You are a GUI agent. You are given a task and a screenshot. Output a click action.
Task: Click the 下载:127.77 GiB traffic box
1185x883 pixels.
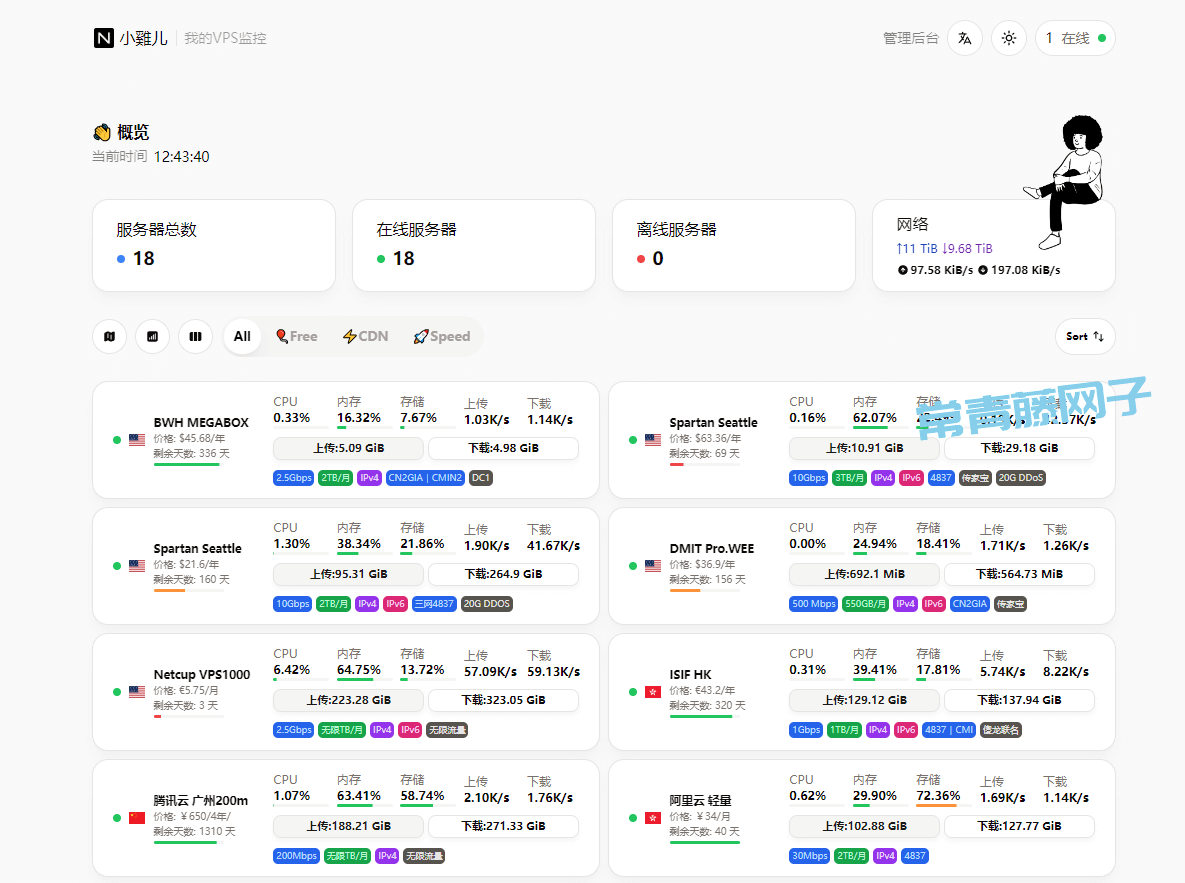pos(1019,827)
